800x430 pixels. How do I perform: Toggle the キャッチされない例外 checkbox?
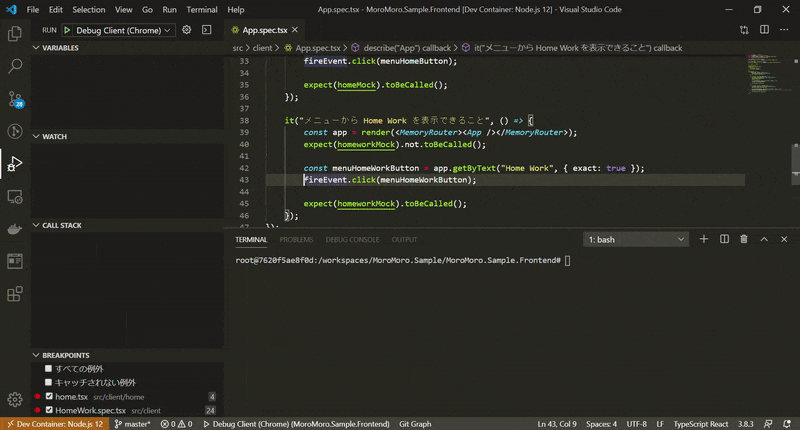click(x=49, y=382)
